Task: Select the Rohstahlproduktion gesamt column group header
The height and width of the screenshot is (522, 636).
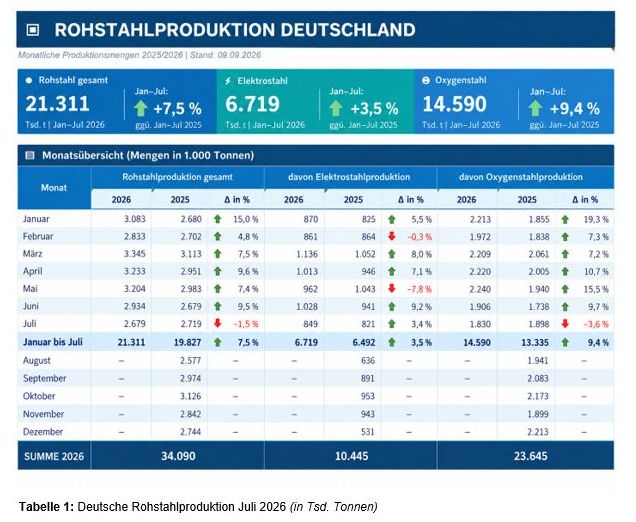Action: pos(178,177)
